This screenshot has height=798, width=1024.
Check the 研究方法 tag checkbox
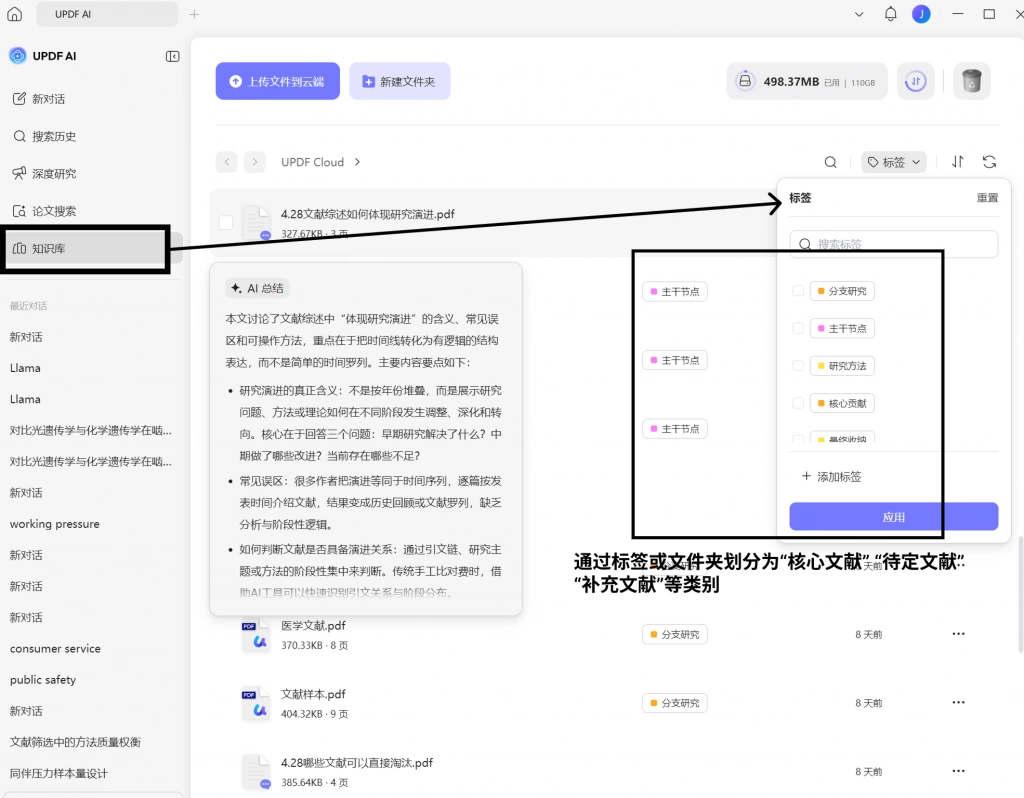(x=797, y=365)
